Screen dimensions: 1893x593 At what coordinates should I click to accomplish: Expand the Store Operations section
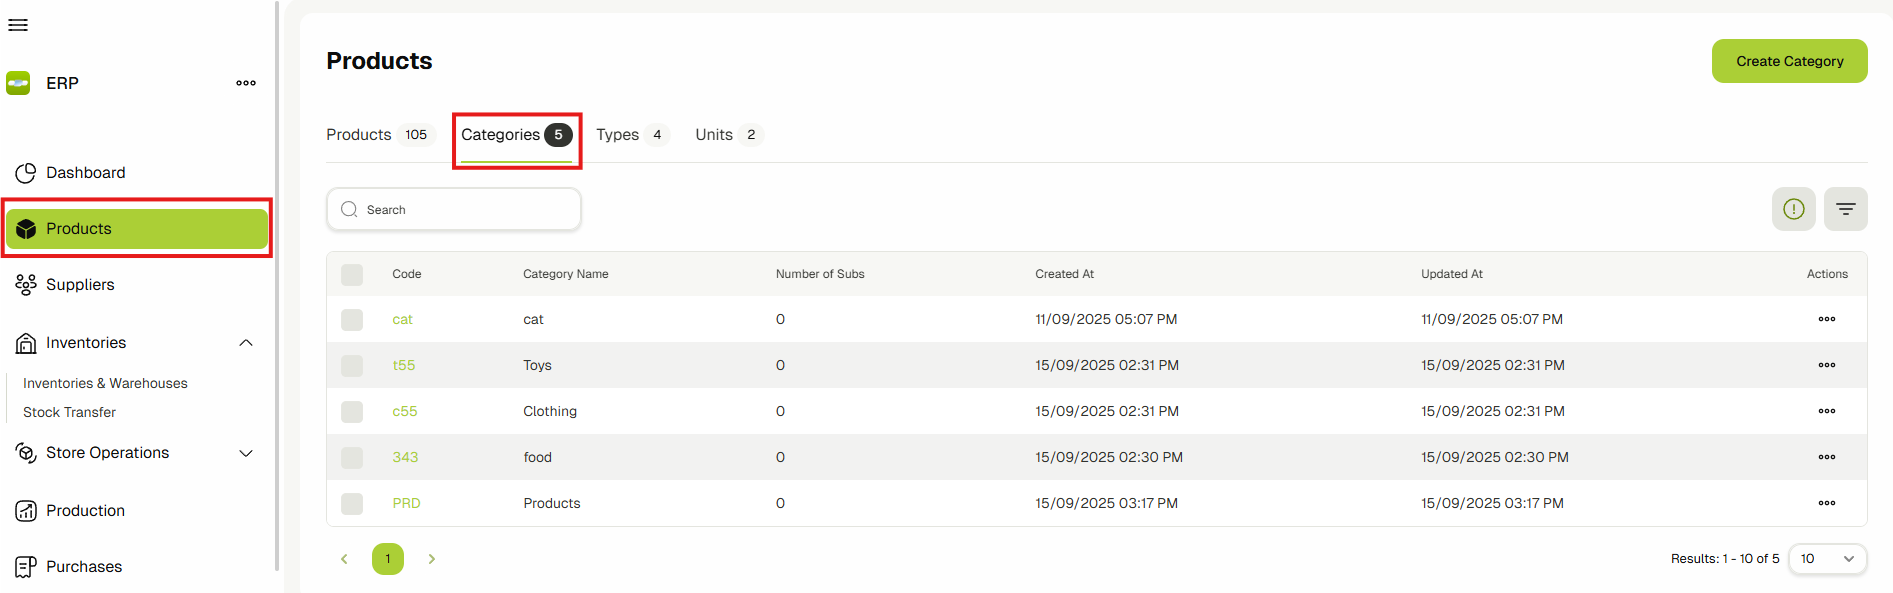click(246, 453)
